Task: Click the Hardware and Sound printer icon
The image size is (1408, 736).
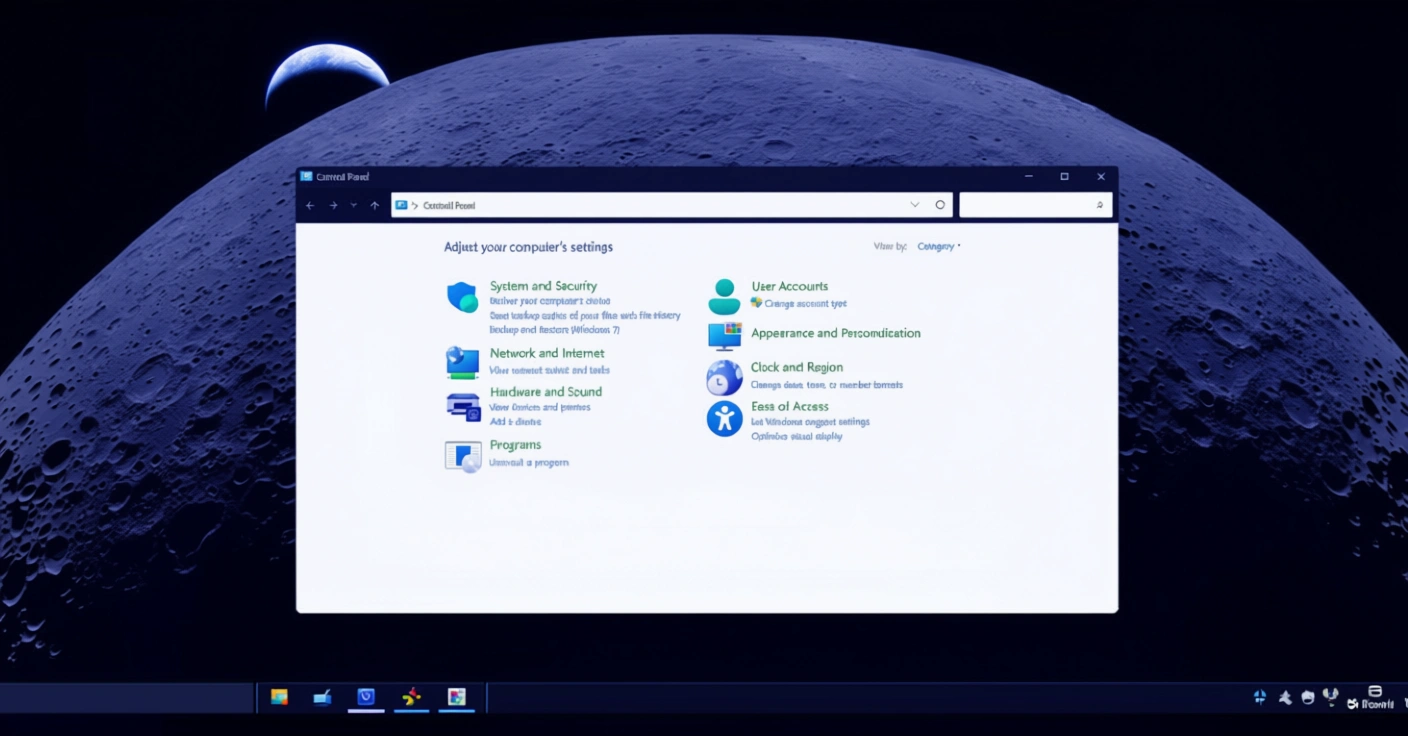Action: click(x=463, y=406)
